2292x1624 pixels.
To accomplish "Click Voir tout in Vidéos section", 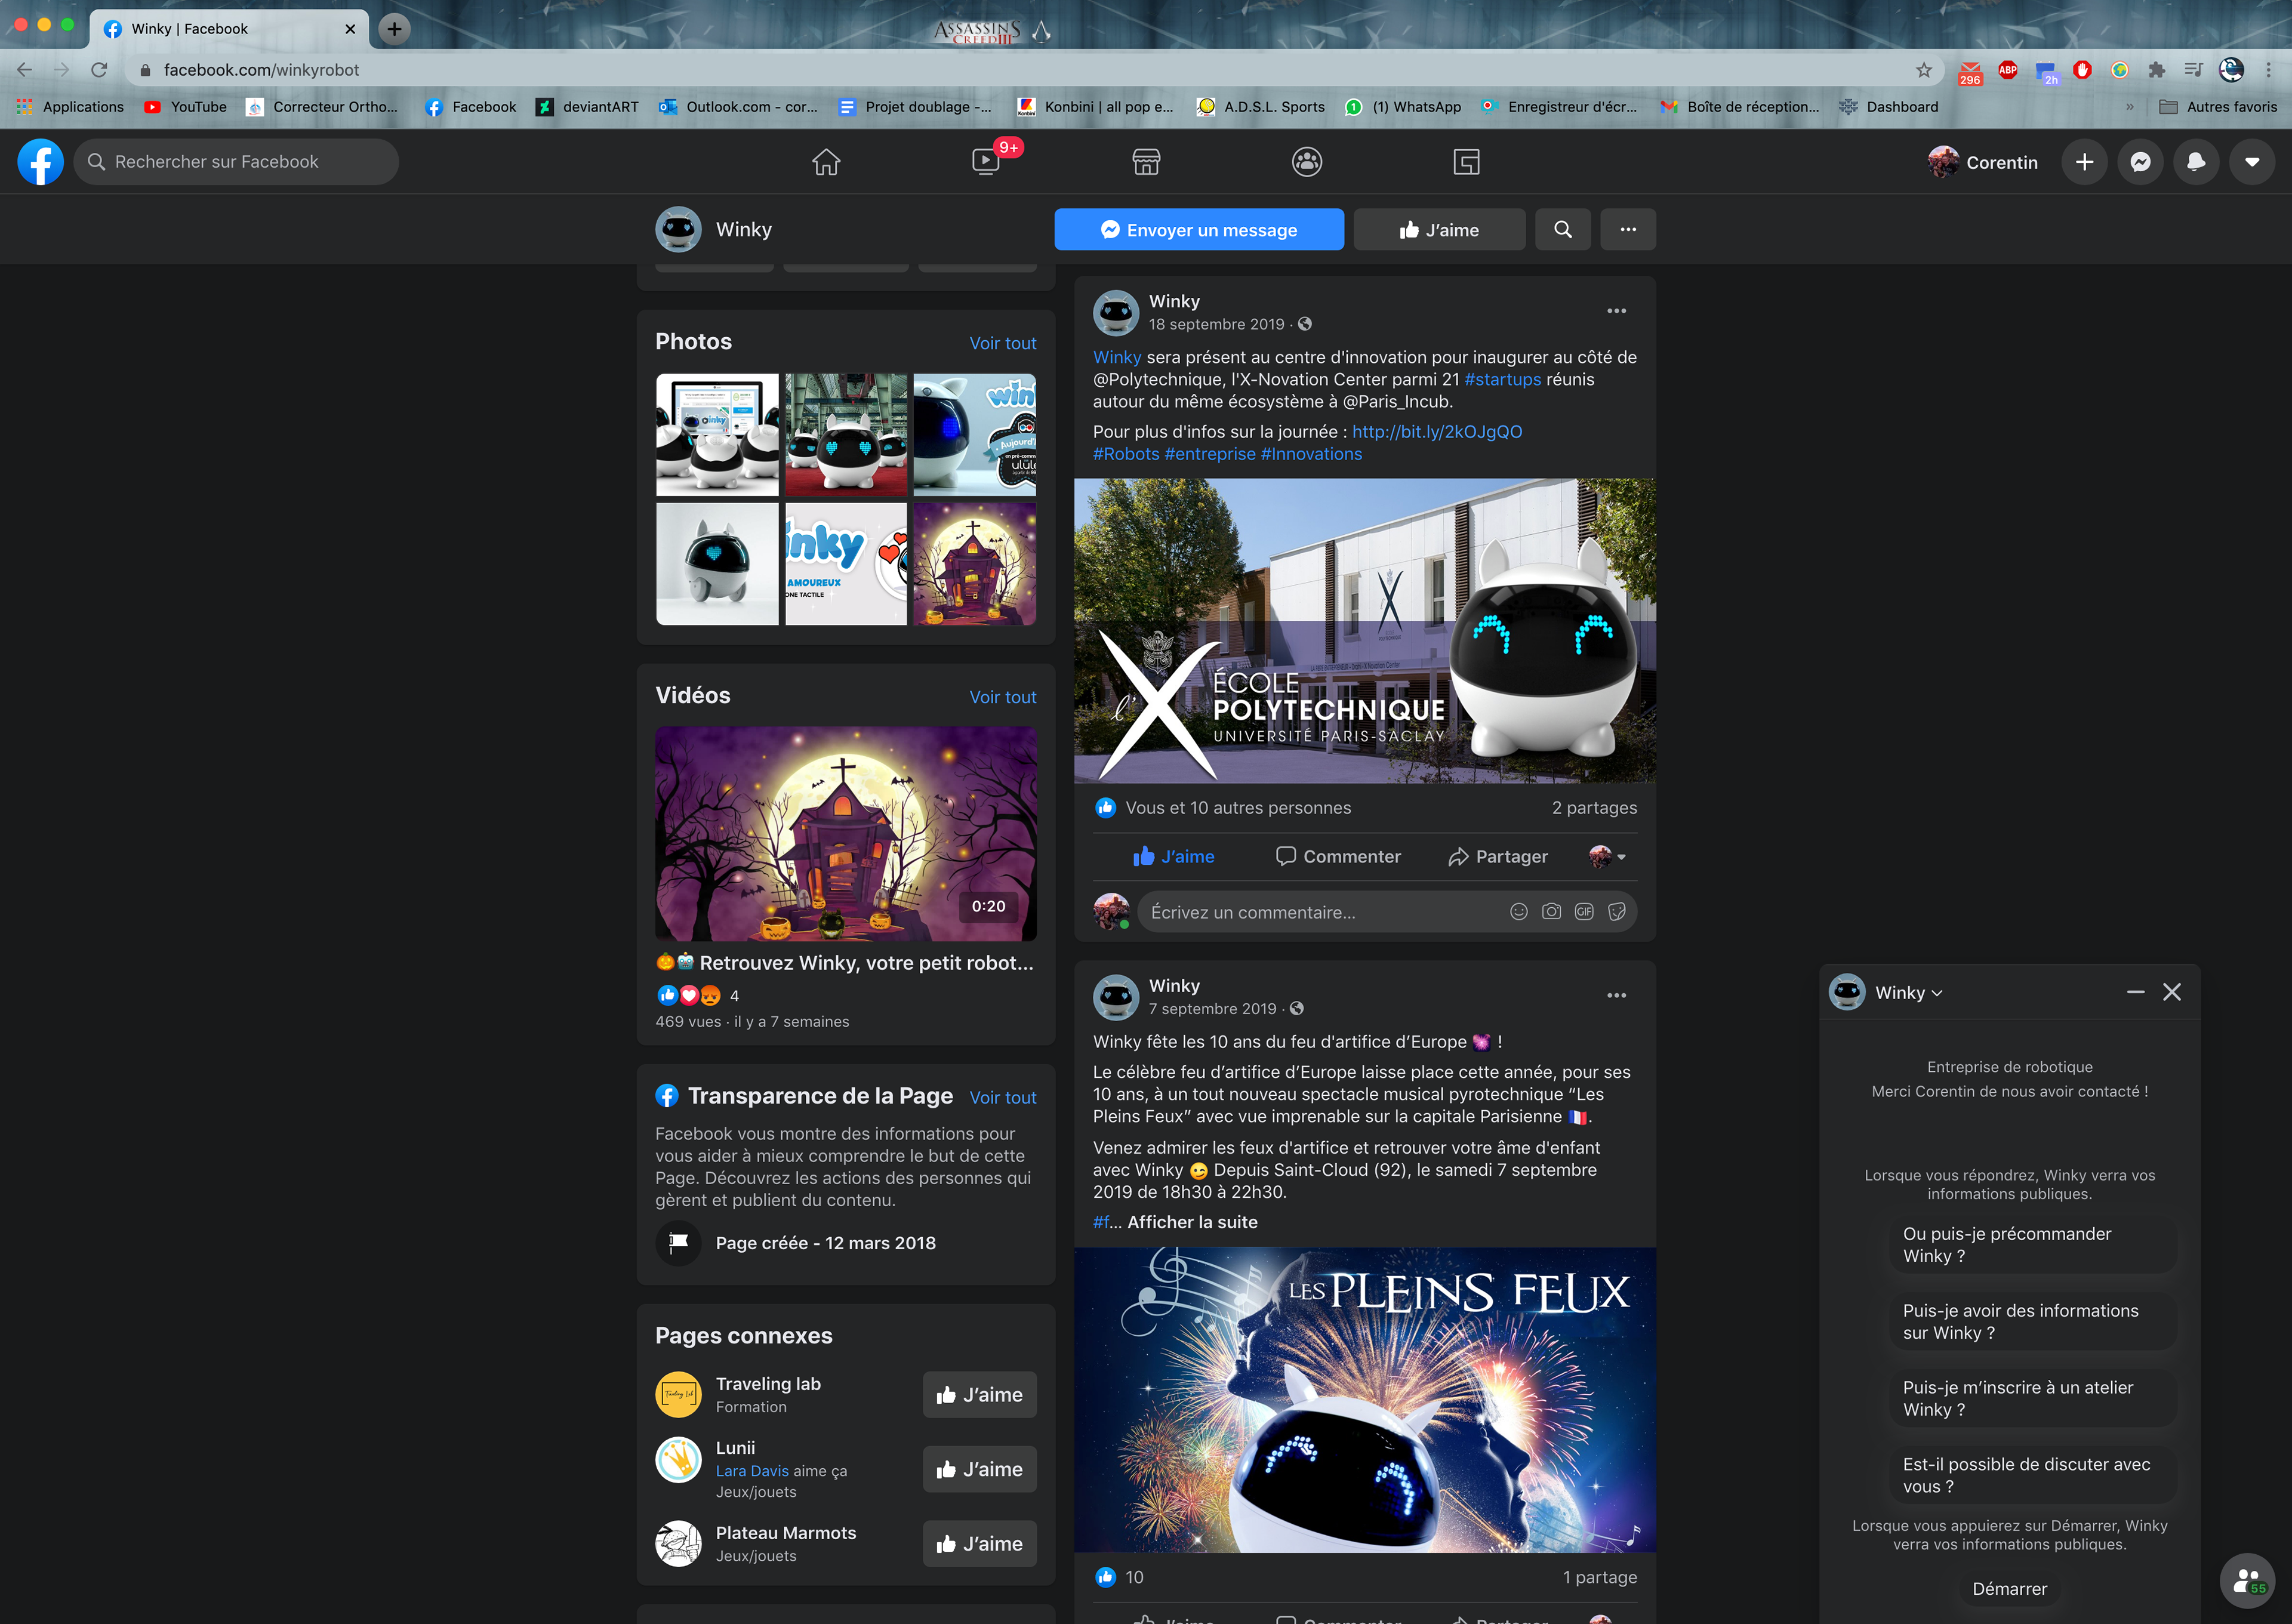I will [1002, 697].
